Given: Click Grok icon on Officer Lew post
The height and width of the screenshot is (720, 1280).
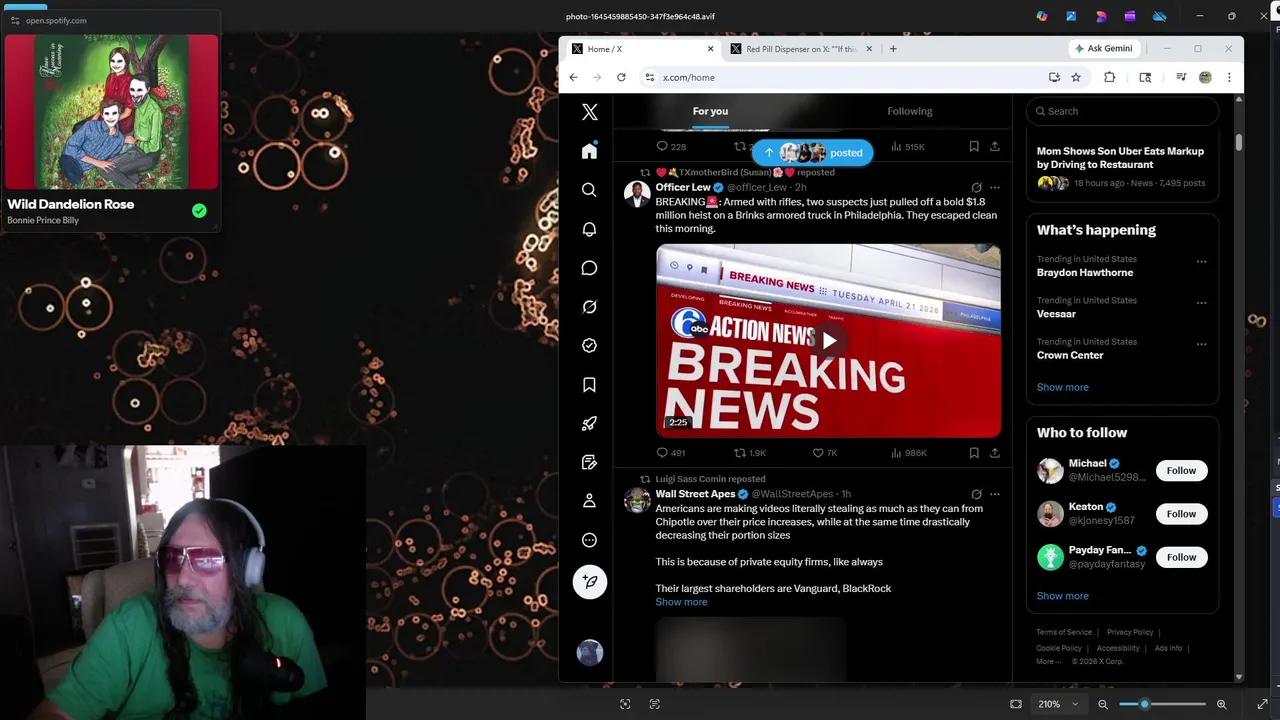Looking at the screenshot, I should click(x=976, y=187).
